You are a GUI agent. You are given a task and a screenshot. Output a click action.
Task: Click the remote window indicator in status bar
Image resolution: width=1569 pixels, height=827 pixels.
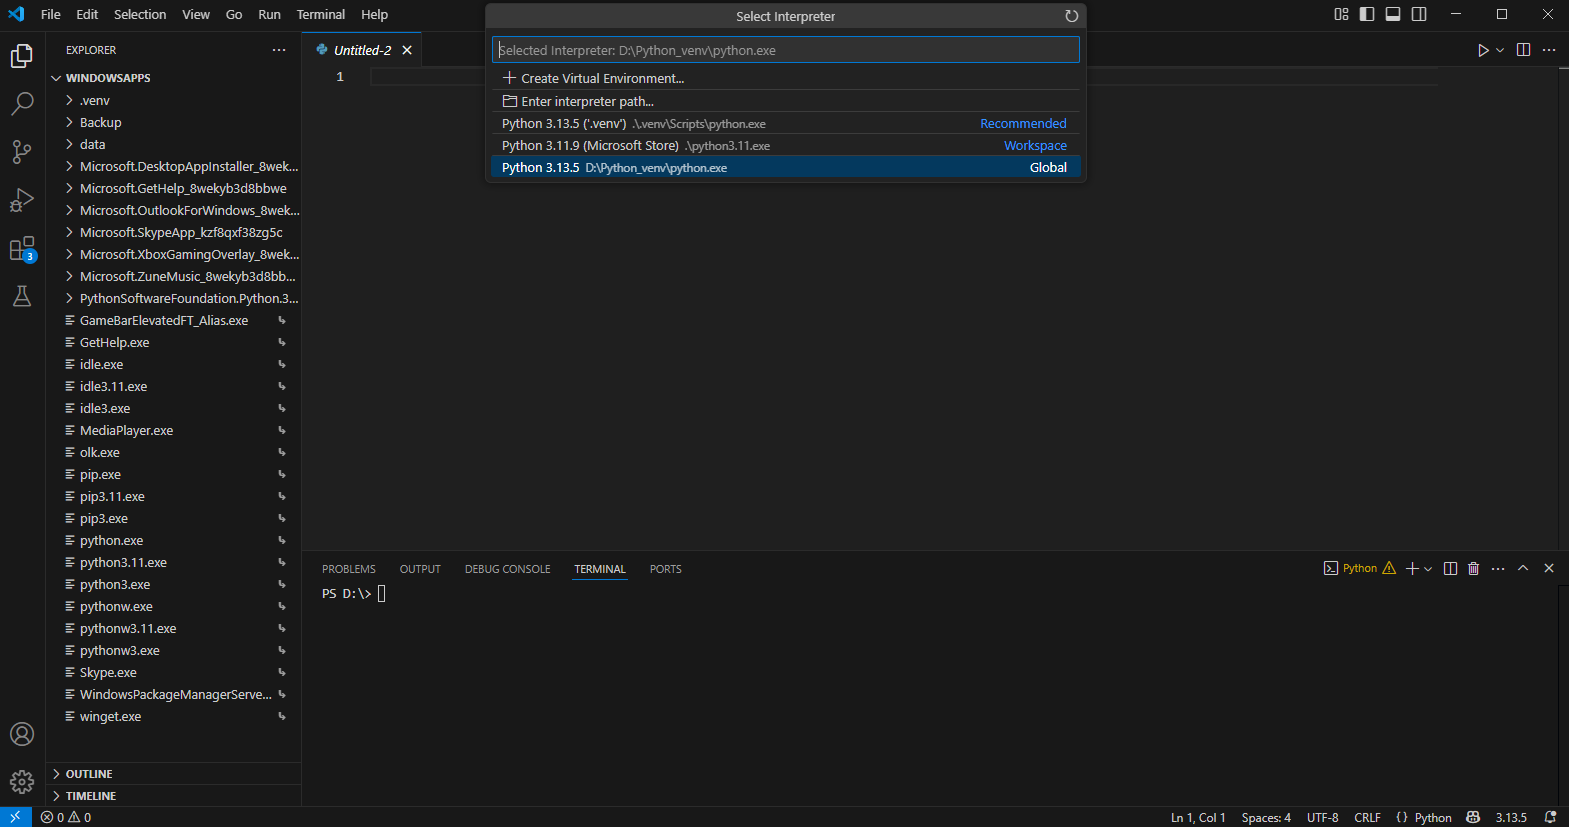coord(15,817)
